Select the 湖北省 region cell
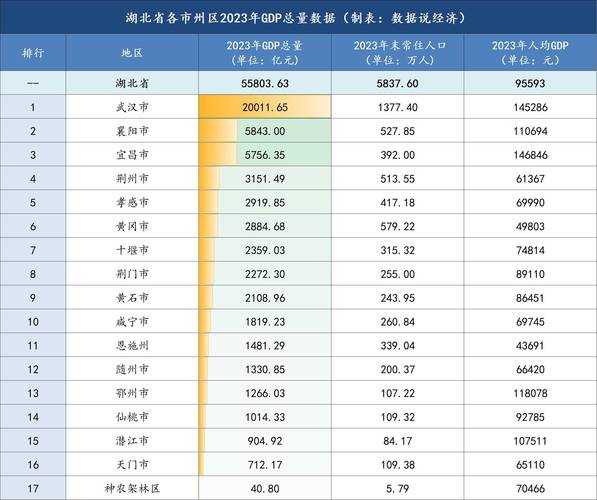 [132, 83]
